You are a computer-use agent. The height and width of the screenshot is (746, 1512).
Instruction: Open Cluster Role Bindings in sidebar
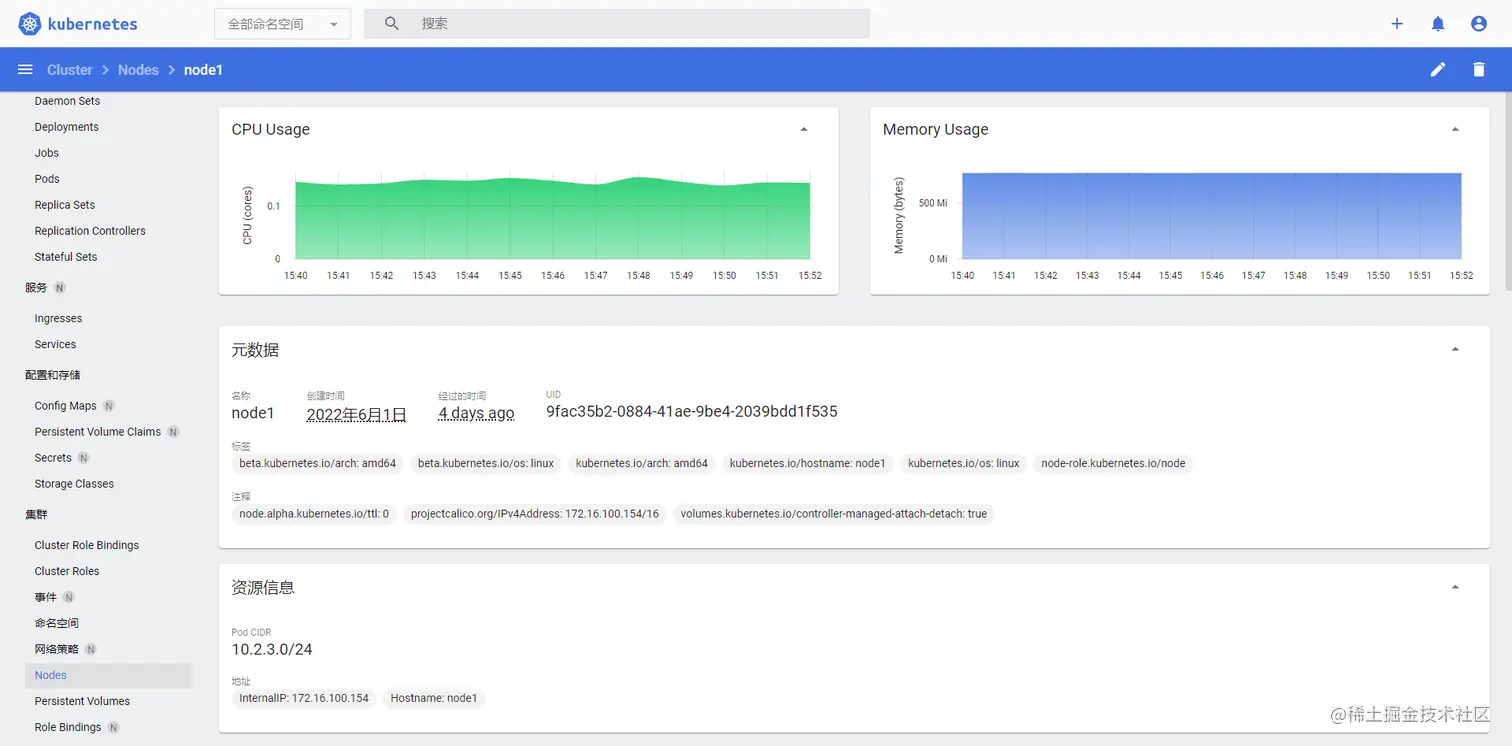pyautogui.click(x=87, y=545)
